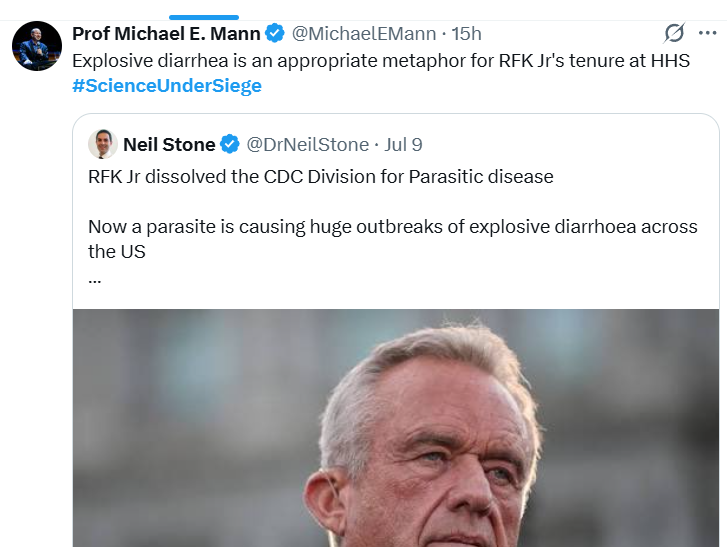
Task: Open Michael E. Mann's profile avatar
Action: (x=37, y=46)
